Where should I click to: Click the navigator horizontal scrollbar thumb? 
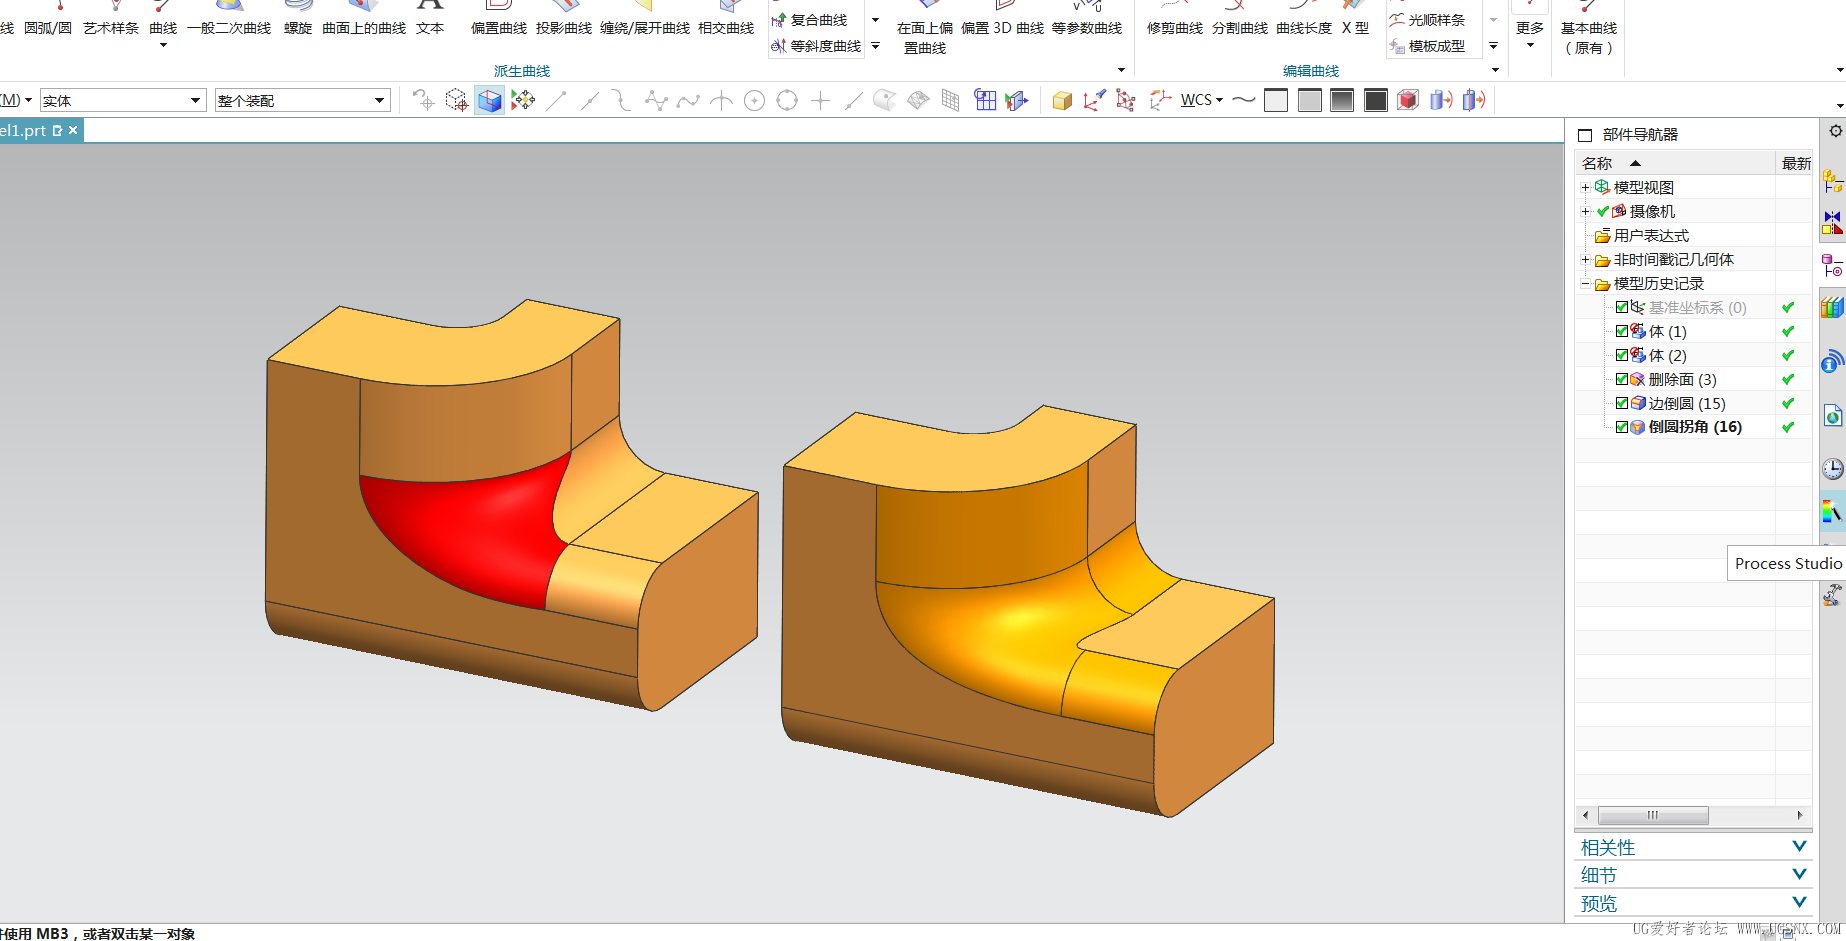click(1652, 815)
